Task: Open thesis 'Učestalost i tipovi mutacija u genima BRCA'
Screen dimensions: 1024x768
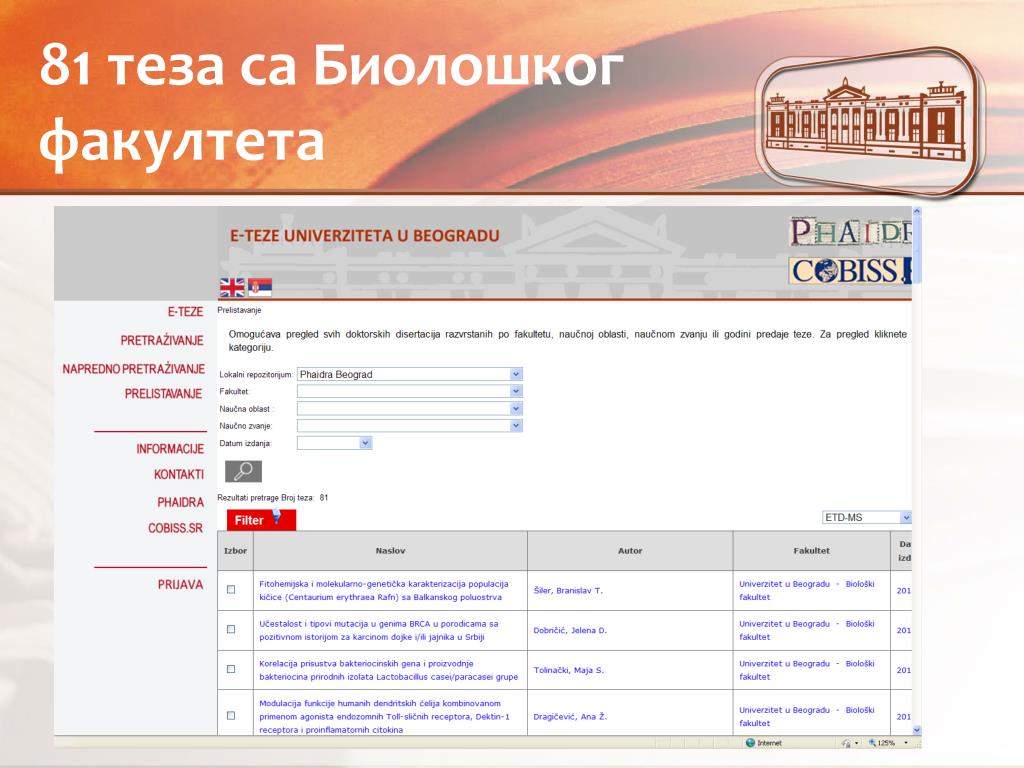Action: (379, 630)
